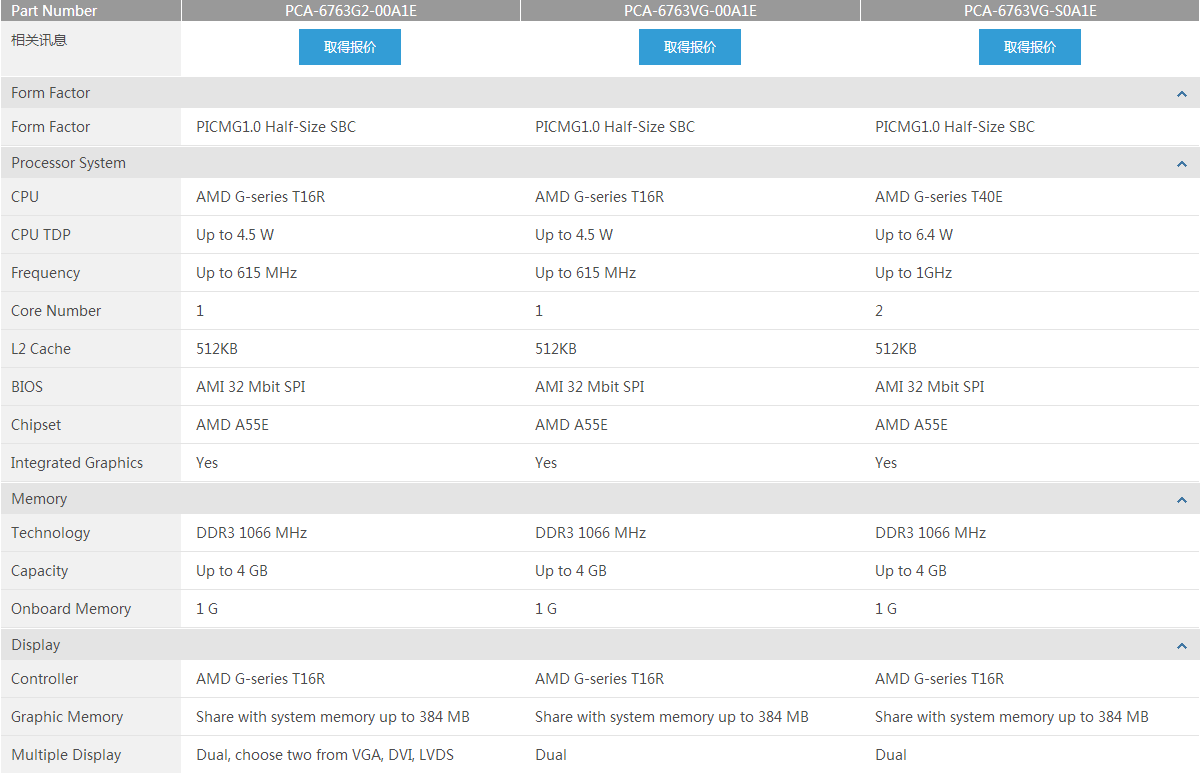Click the Part Number header label

coord(54,11)
